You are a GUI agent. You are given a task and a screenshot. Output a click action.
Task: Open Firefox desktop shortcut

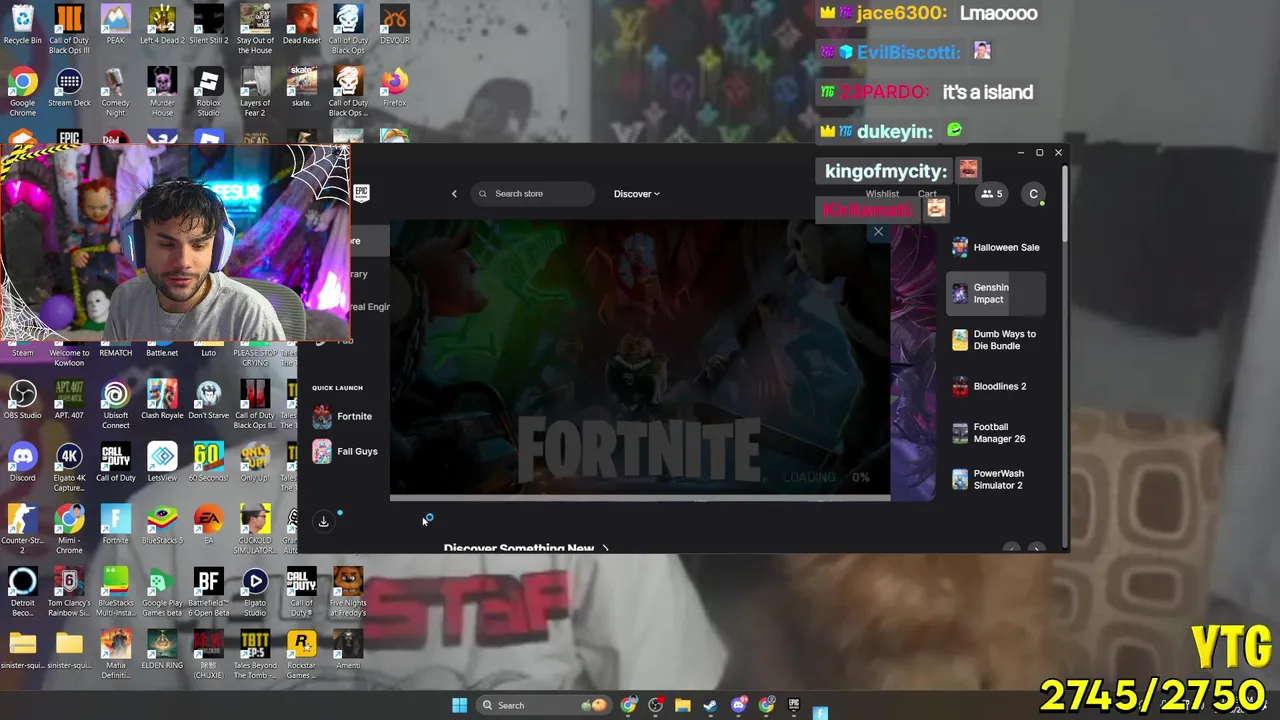(395, 87)
